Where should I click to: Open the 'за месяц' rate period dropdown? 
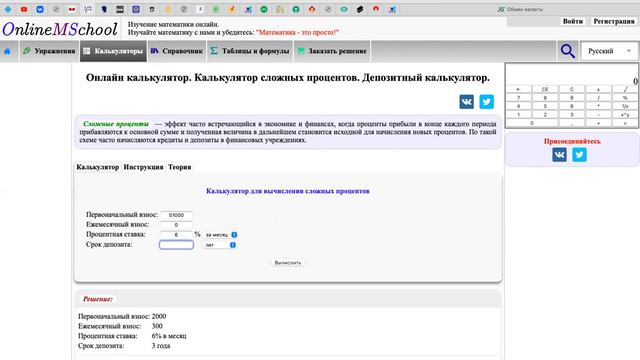click(220, 235)
